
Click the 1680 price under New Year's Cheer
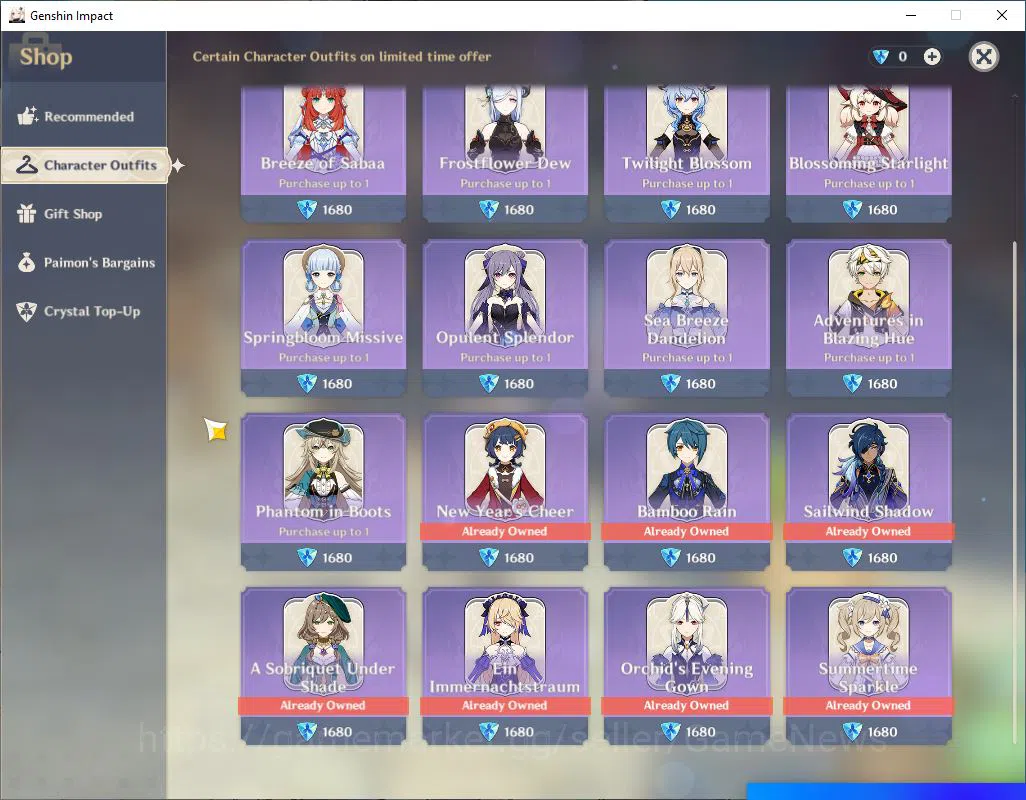pyautogui.click(x=505, y=557)
